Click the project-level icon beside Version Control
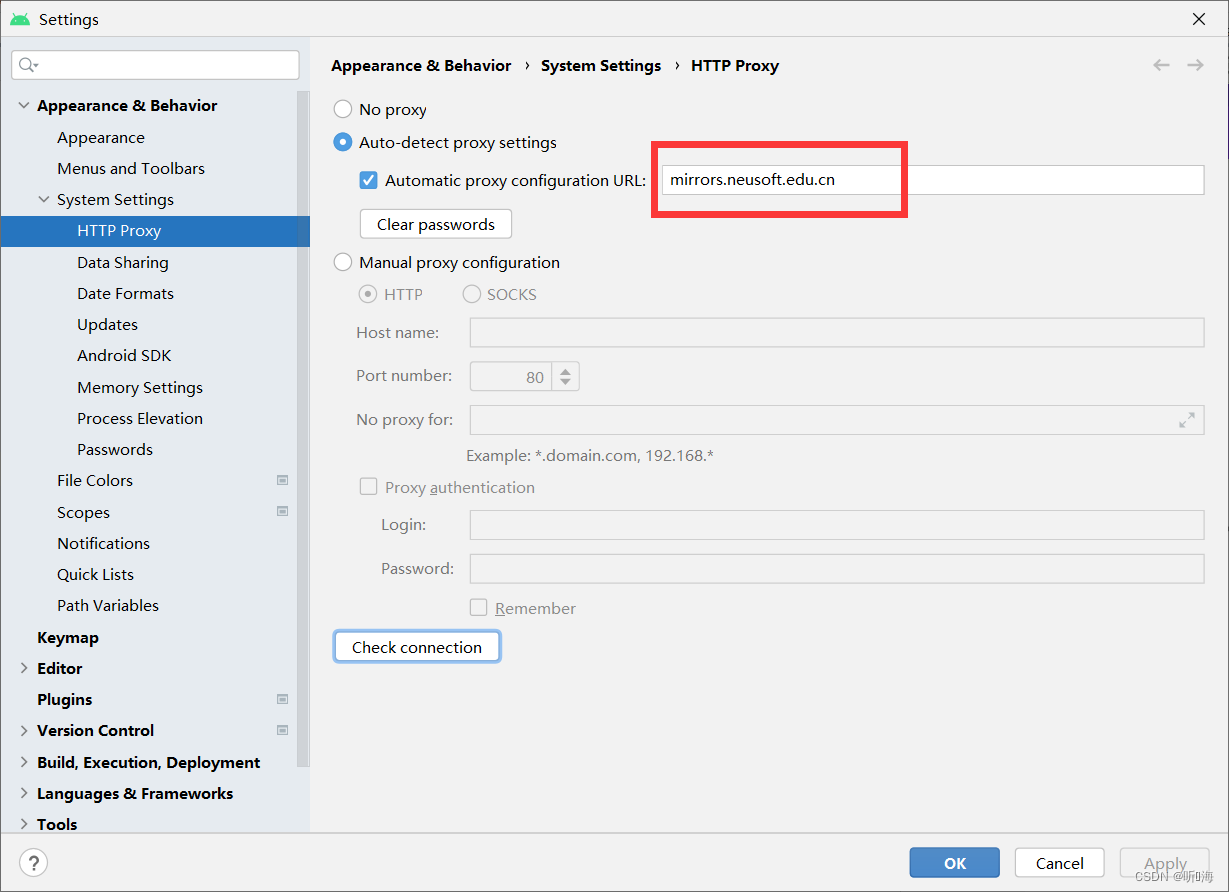This screenshot has height=892, width=1229. click(x=283, y=730)
